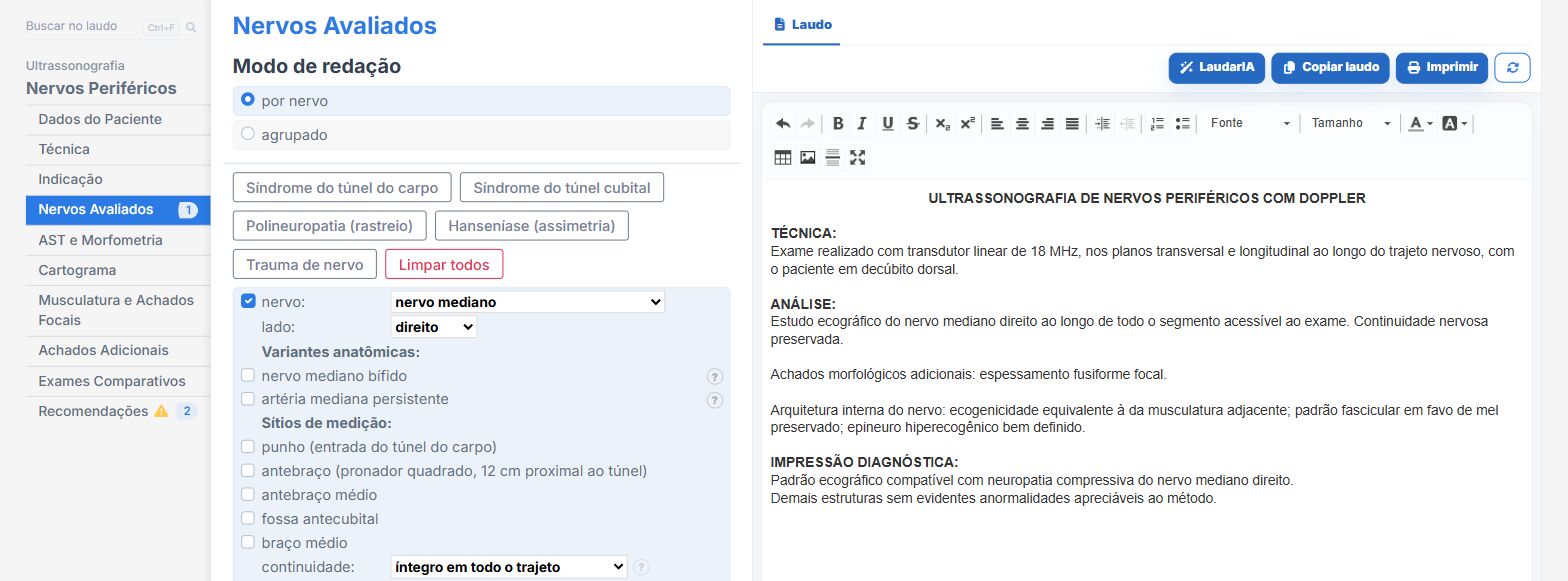Select 'agrupado' writing mode
Screen dimensions: 1568x581
tap(481, 135)
